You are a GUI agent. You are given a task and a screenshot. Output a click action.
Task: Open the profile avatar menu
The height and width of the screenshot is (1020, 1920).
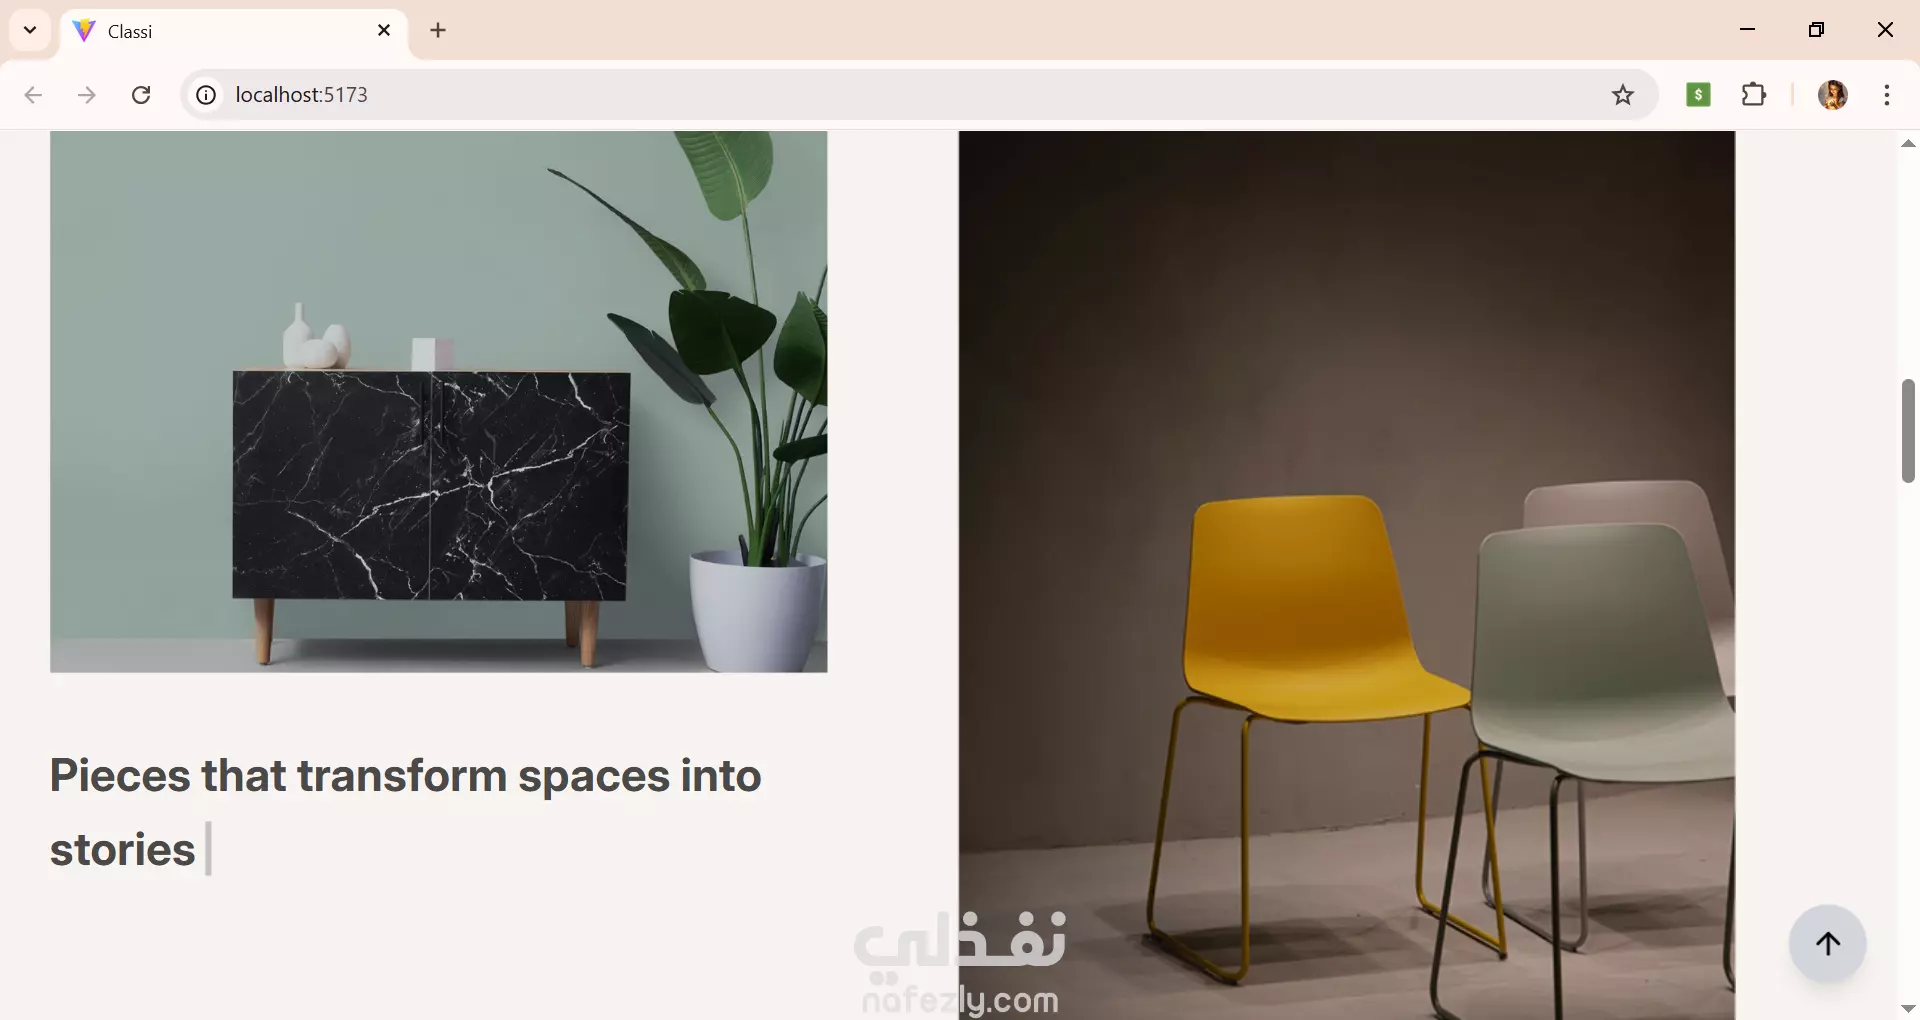point(1832,95)
